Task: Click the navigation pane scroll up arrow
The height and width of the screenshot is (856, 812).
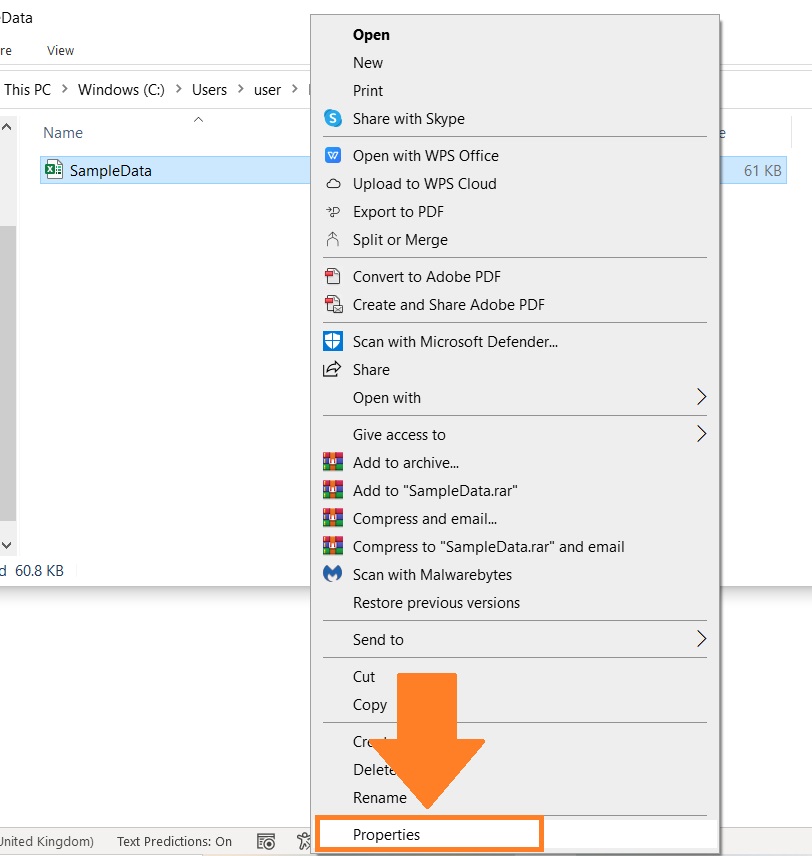Action: coord(7,127)
